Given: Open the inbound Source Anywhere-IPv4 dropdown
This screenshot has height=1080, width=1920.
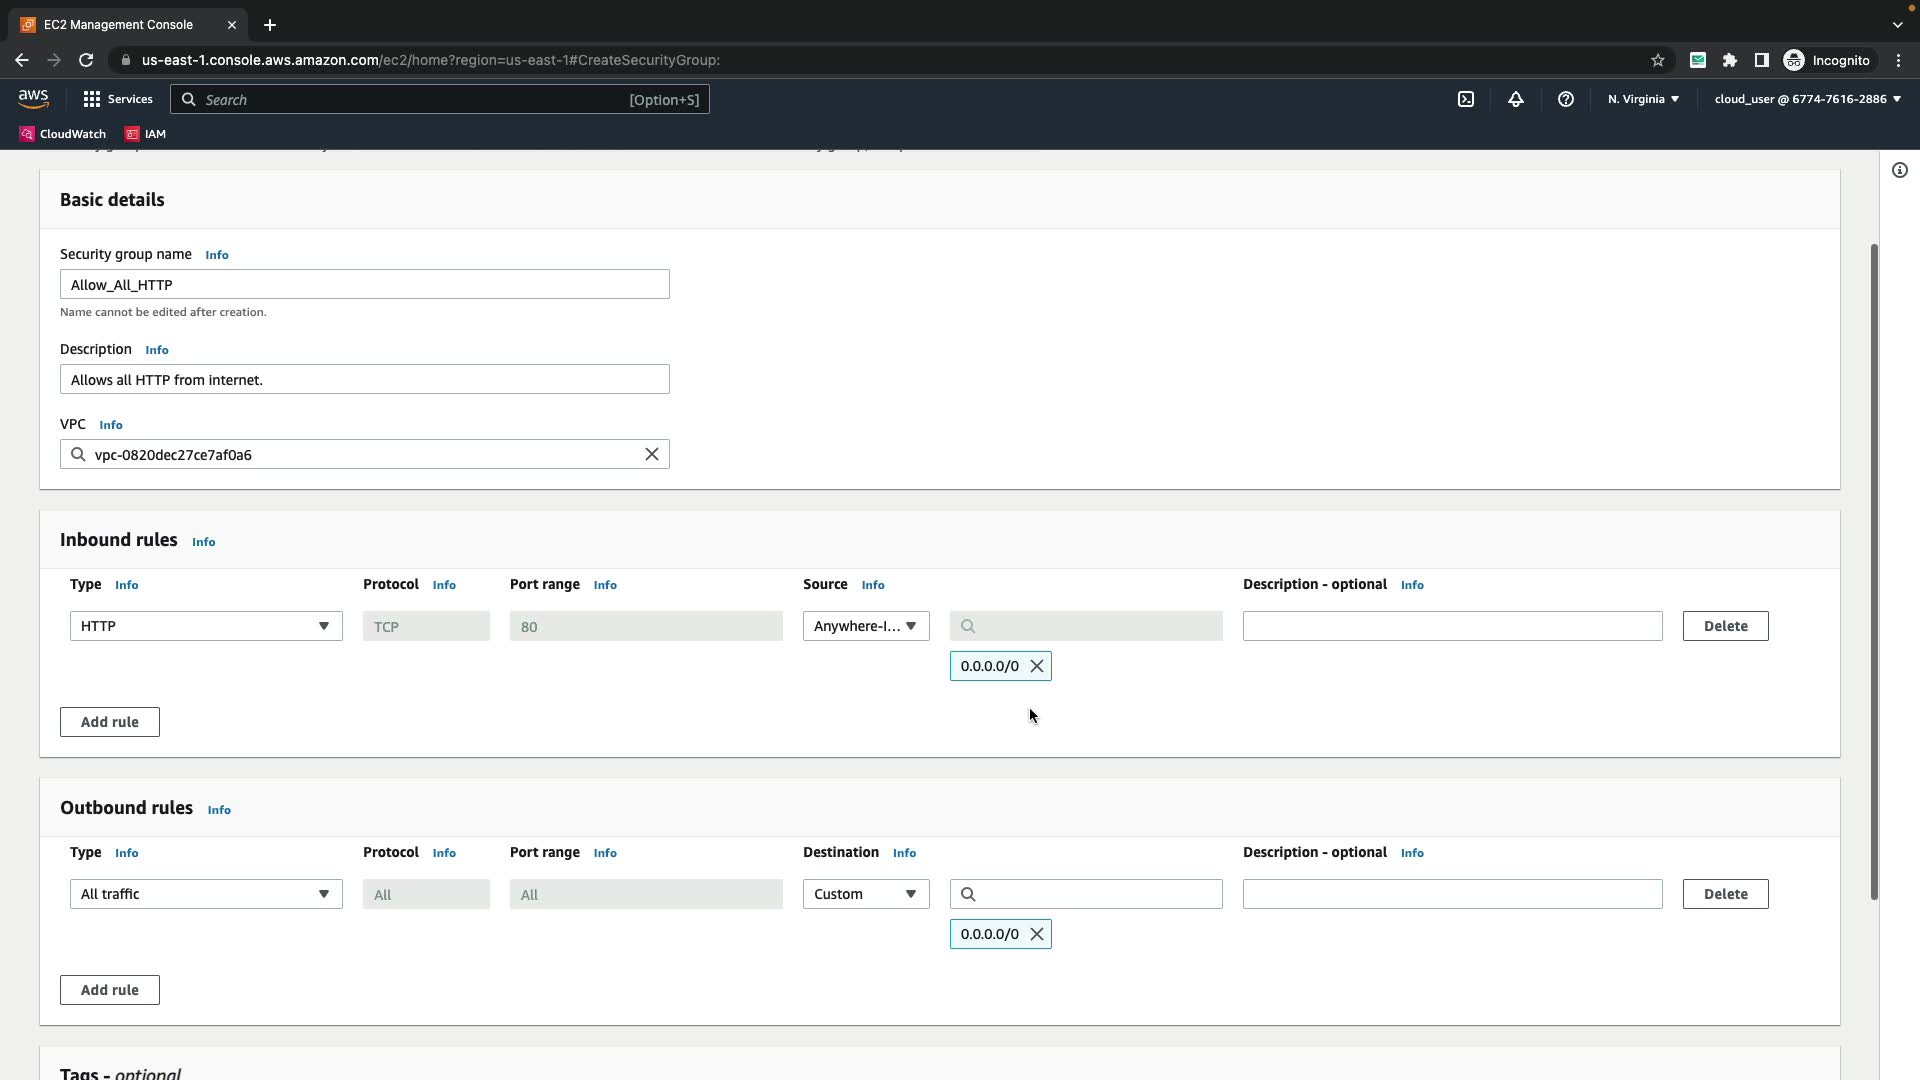Looking at the screenshot, I should [x=865, y=626].
